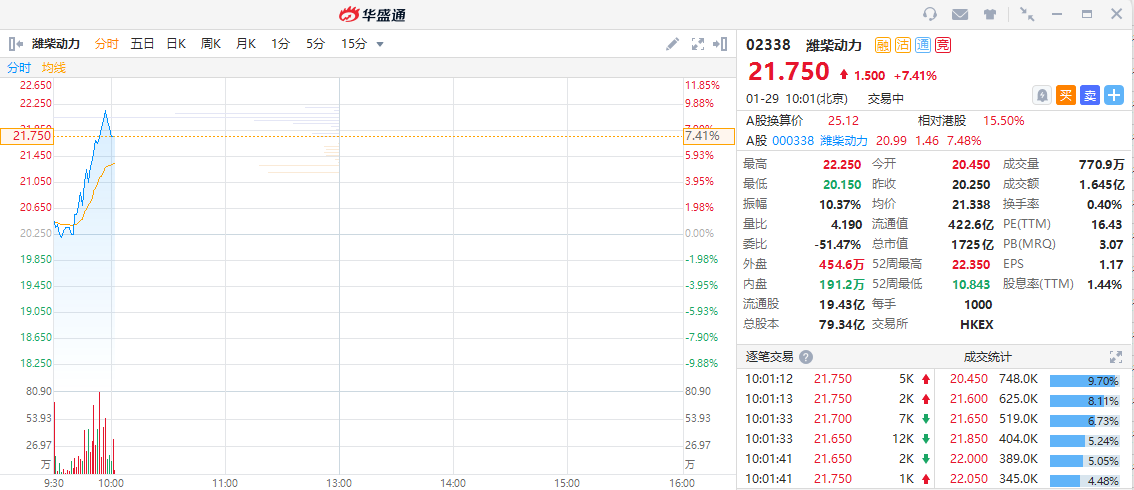Hide the right quote panel icon
The height and width of the screenshot is (490, 1134).
click(x=720, y=44)
